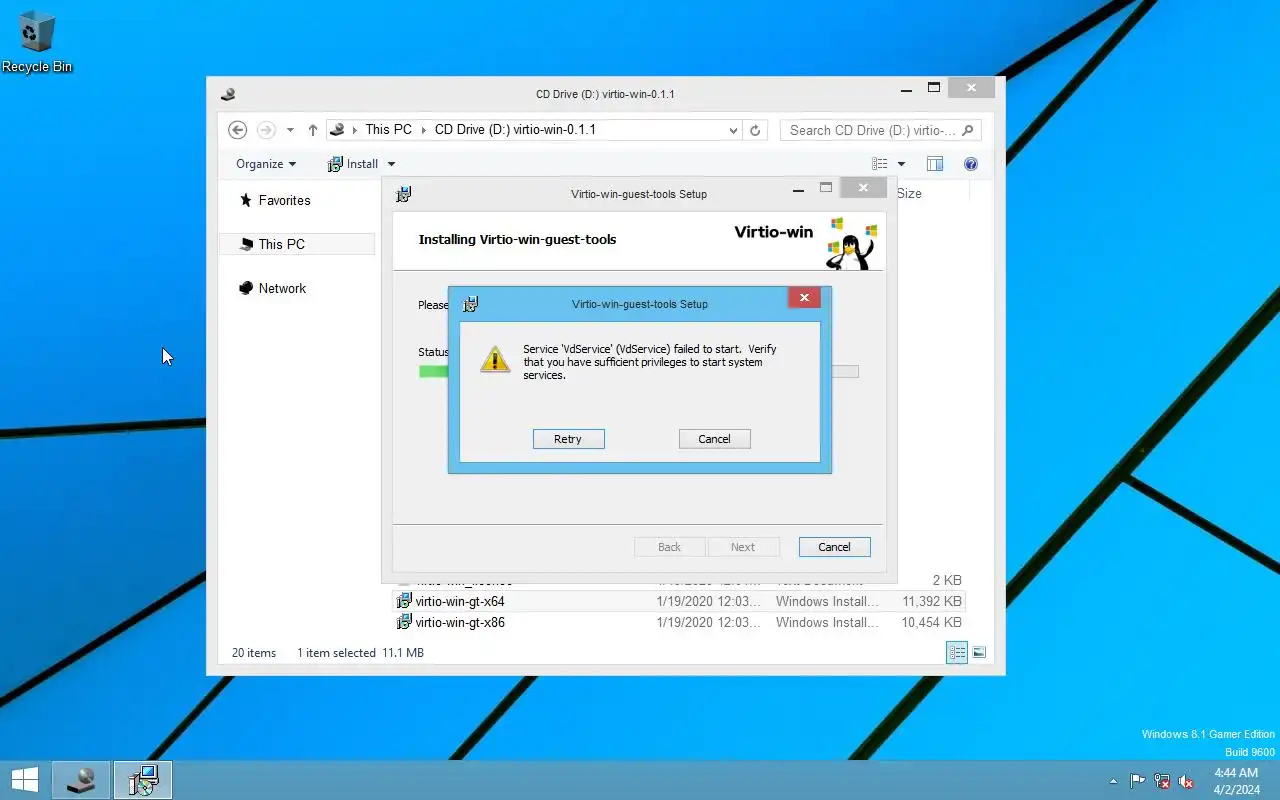This screenshot has height=800, width=1280.
Task: Click the Tux penguin Virtio-win logo
Action: [x=852, y=242]
